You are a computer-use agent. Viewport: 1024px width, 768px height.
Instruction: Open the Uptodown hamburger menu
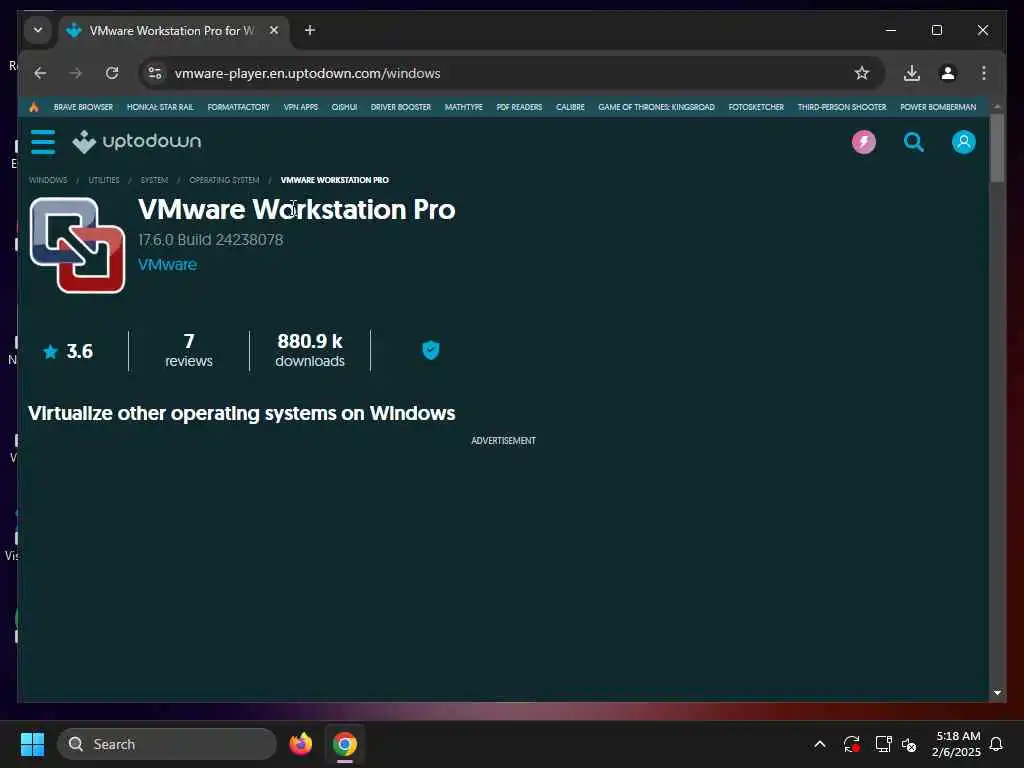click(43, 142)
